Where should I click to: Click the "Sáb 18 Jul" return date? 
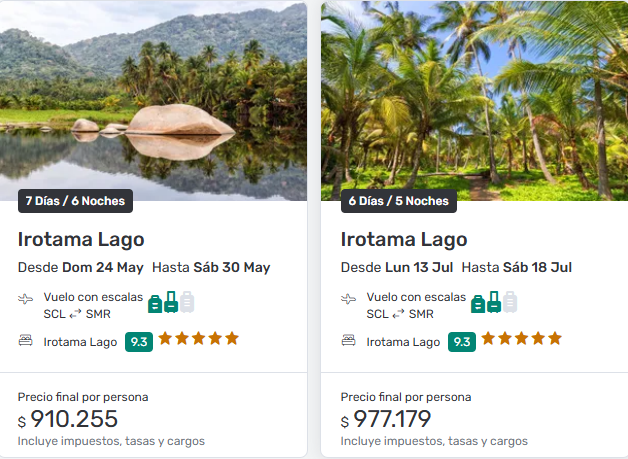pyautogui.click(x=537, y=268)
